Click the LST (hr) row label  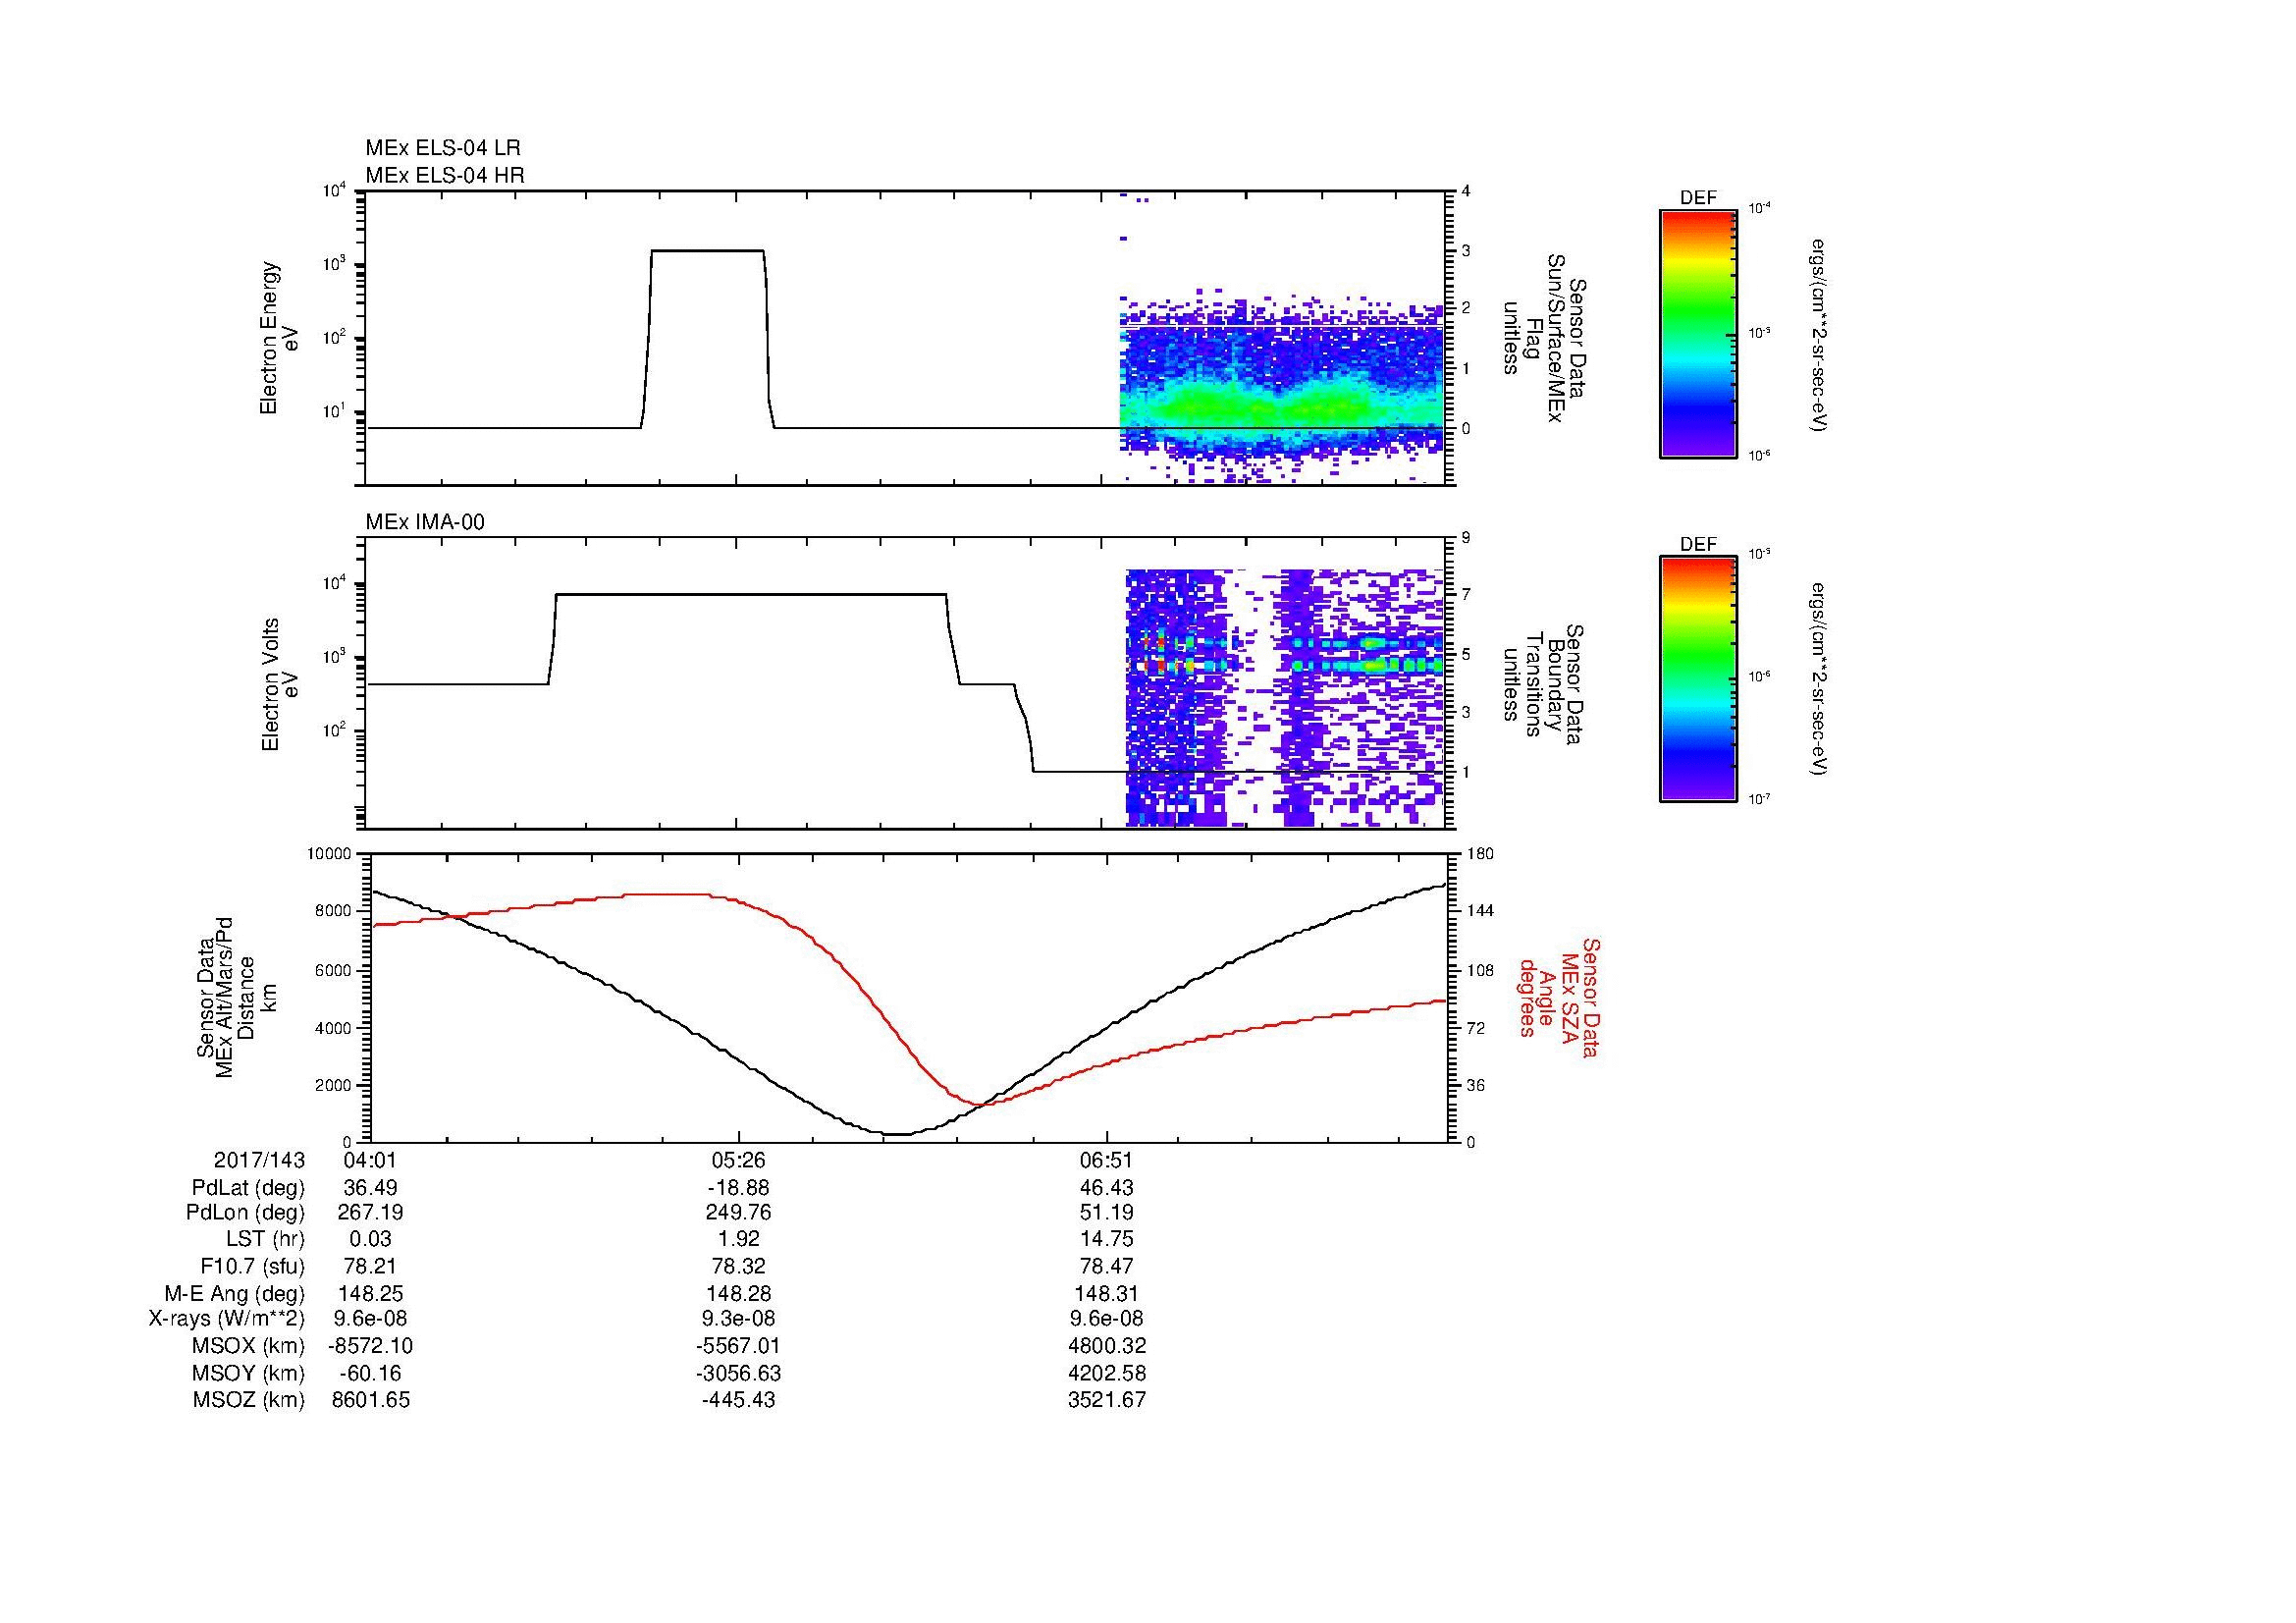[x=265, y=1239]
